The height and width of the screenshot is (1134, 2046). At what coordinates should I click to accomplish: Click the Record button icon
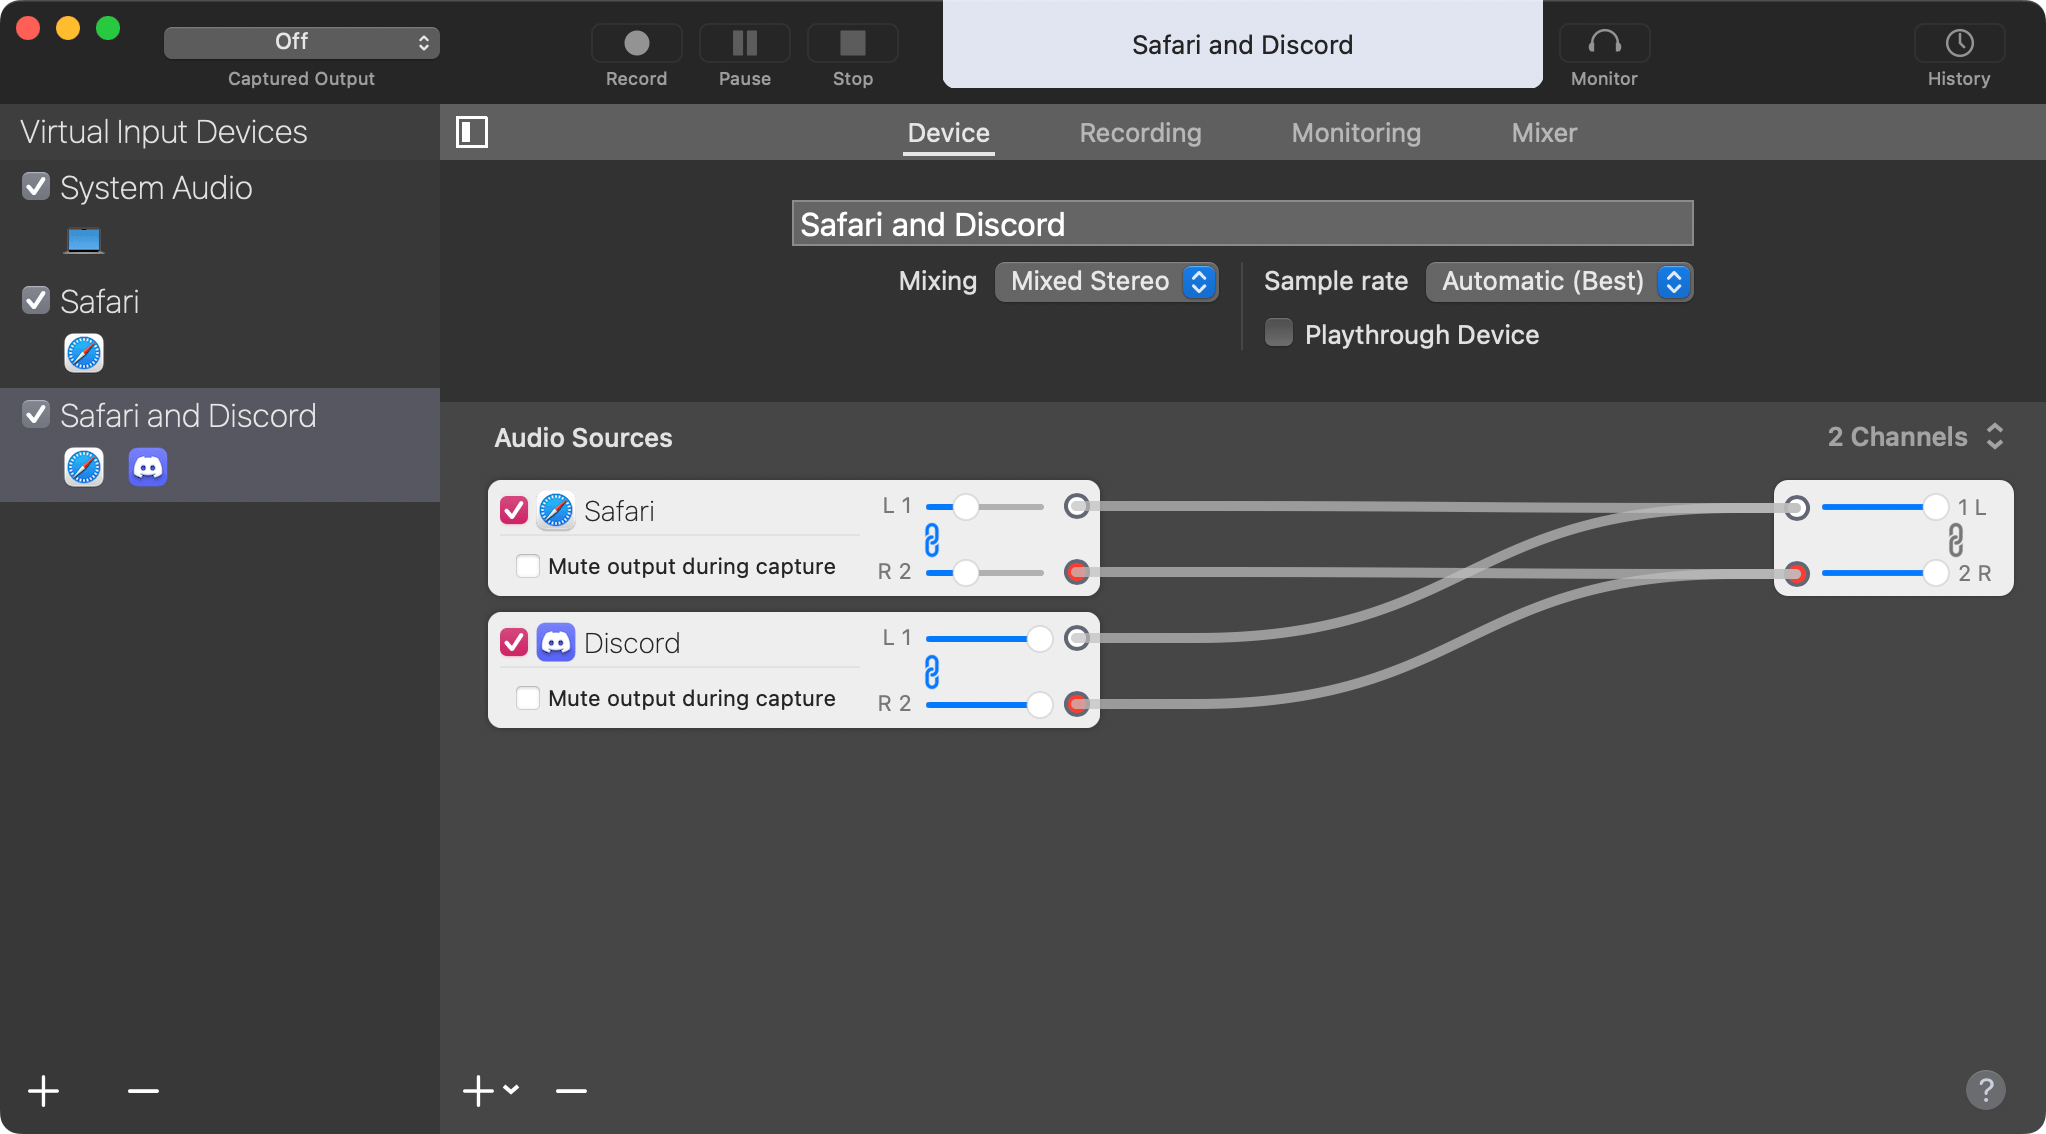(636, 43)
